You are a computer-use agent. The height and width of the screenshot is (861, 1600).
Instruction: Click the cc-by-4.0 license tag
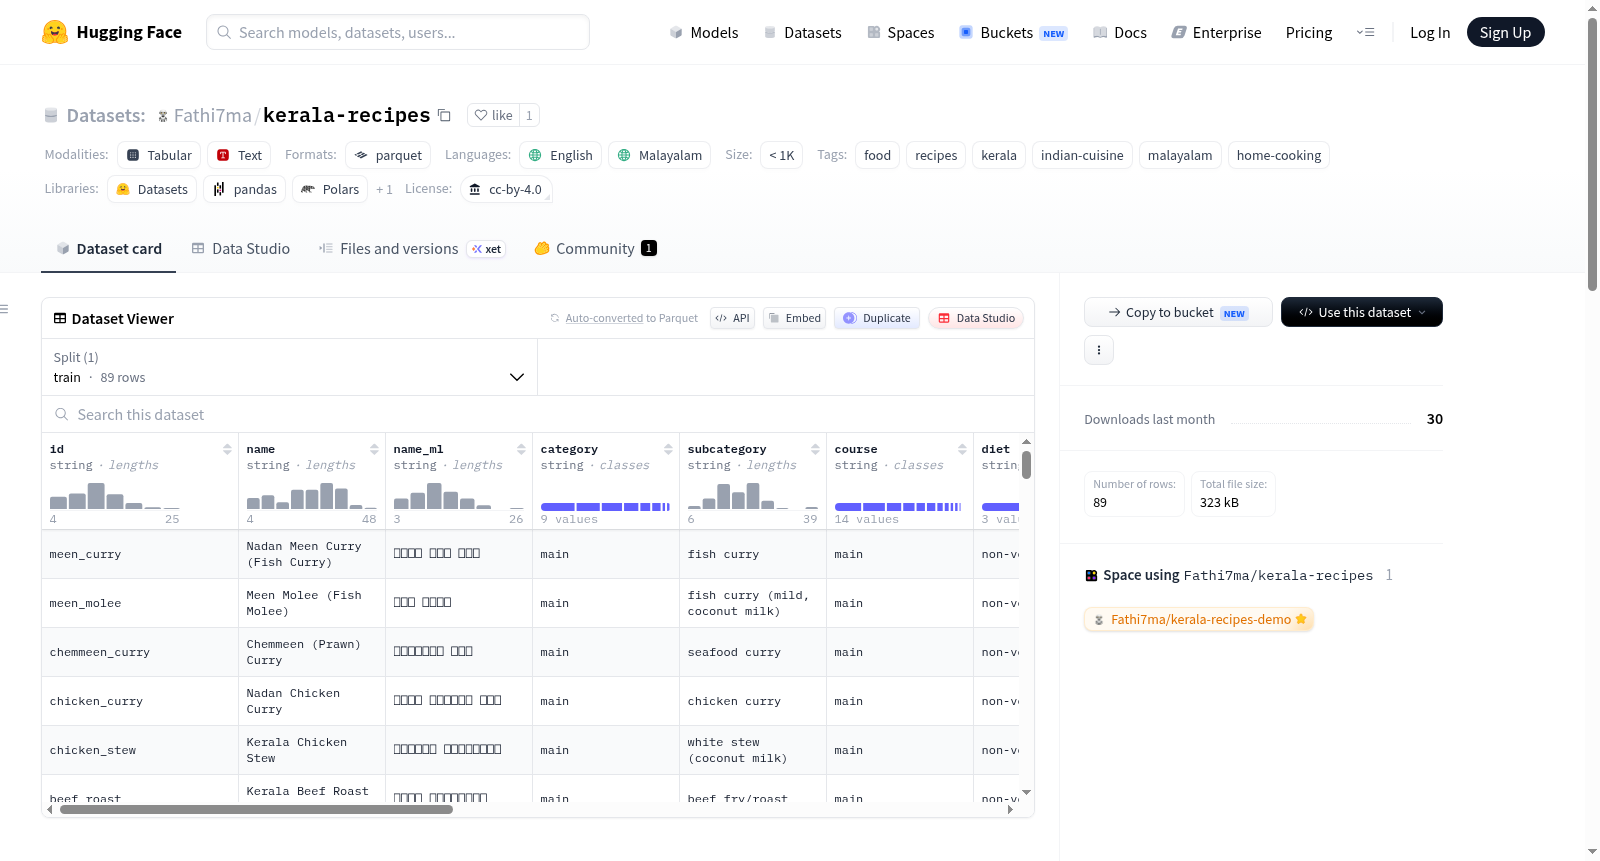(506, 189)
